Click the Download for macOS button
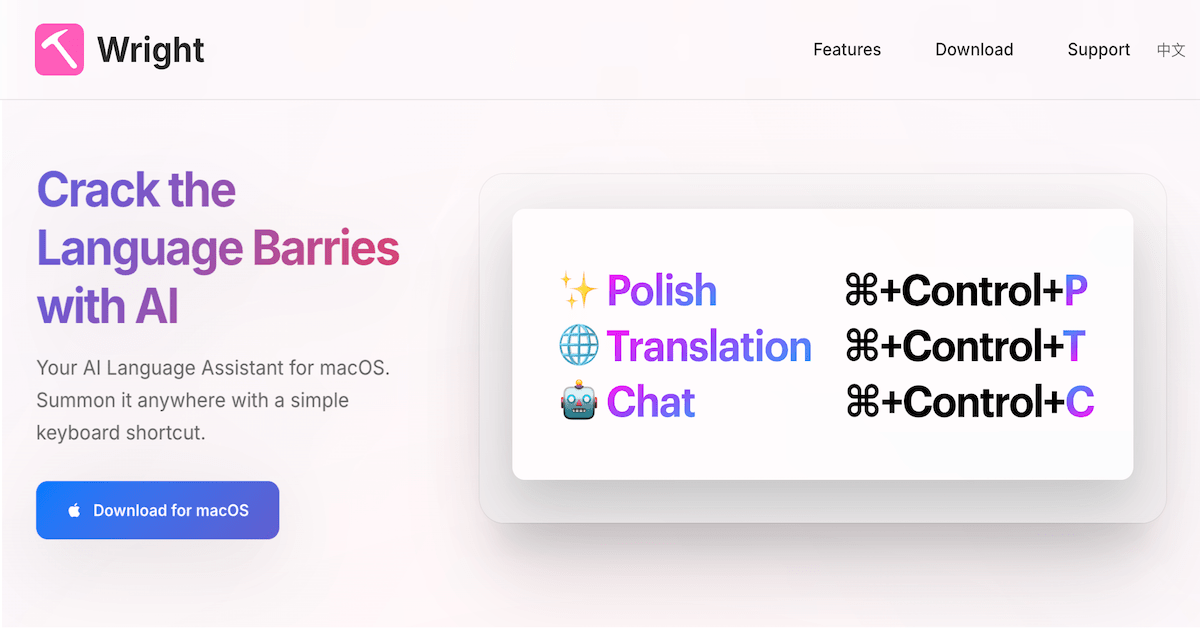The height and width of the screenshot is (630, 1200). [x=157, y=509]
